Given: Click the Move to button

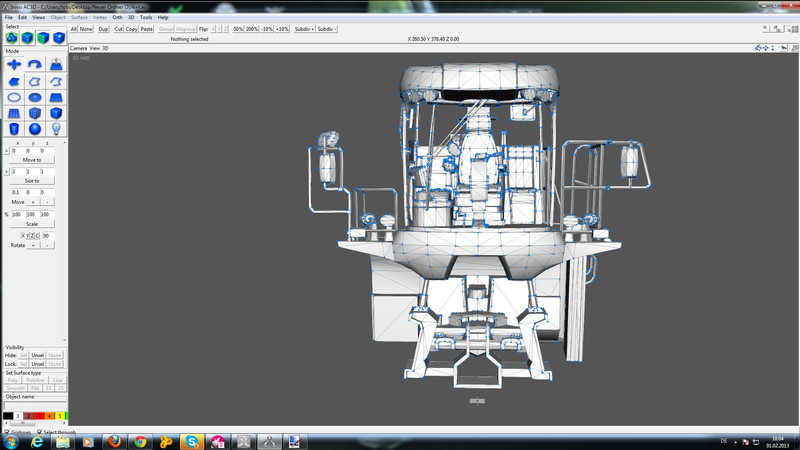Looking at the screenshot, I should [x=32, y=160].
